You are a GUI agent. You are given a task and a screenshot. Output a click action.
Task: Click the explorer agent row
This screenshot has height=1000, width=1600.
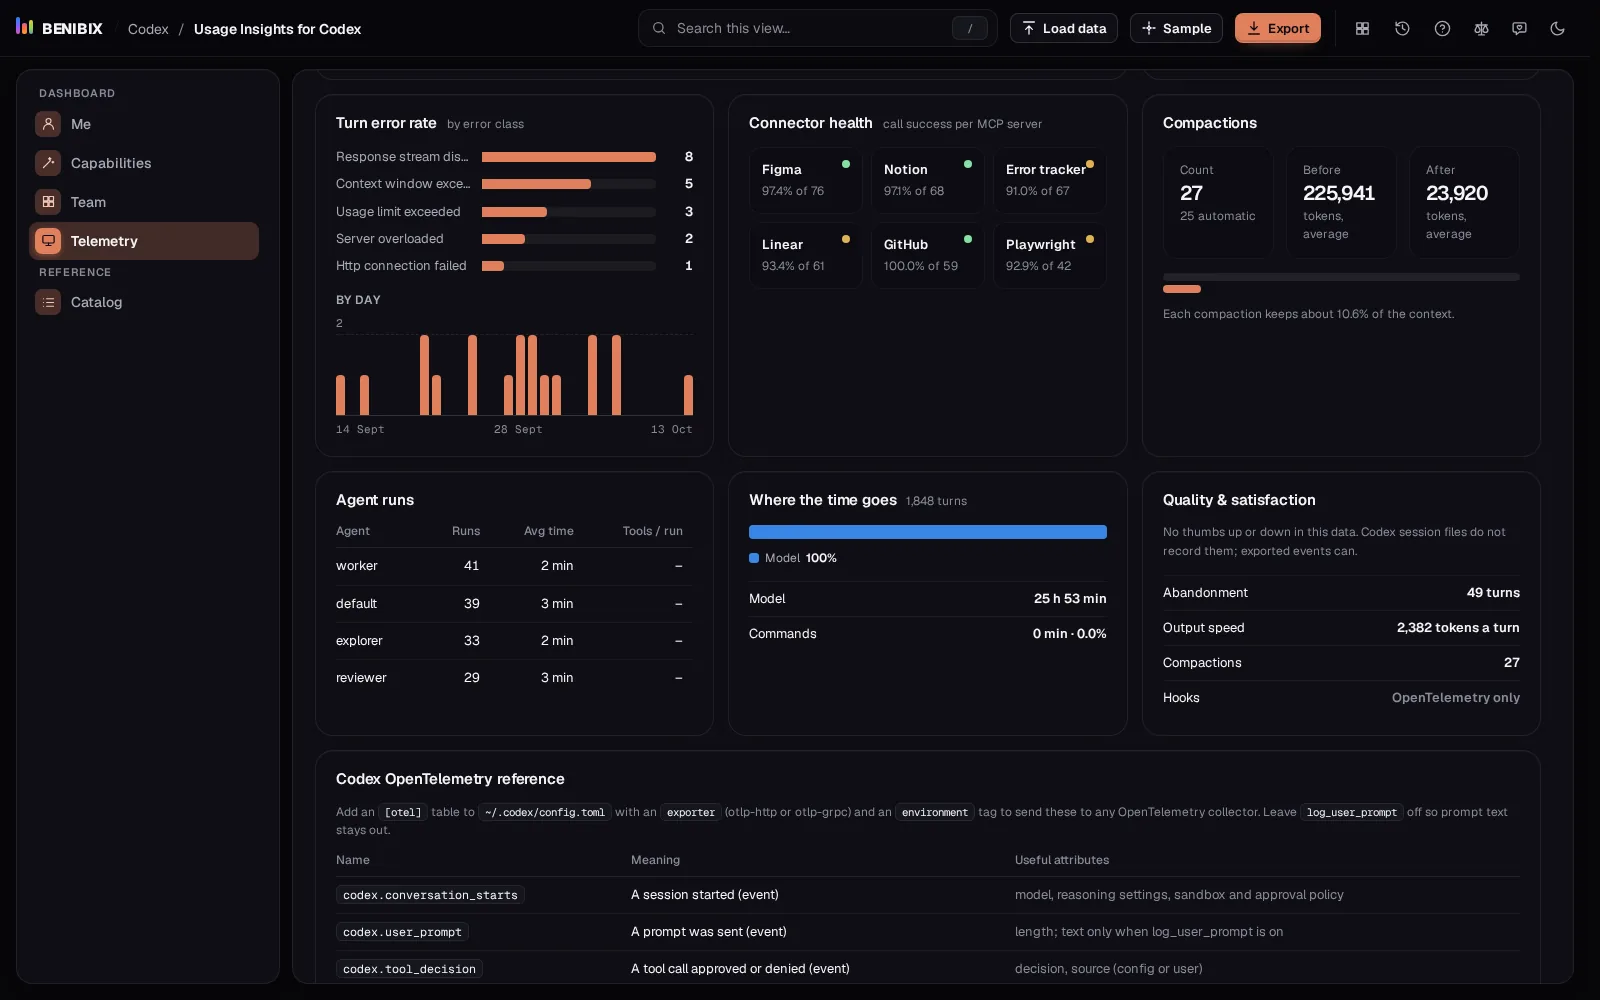point(514,641)
